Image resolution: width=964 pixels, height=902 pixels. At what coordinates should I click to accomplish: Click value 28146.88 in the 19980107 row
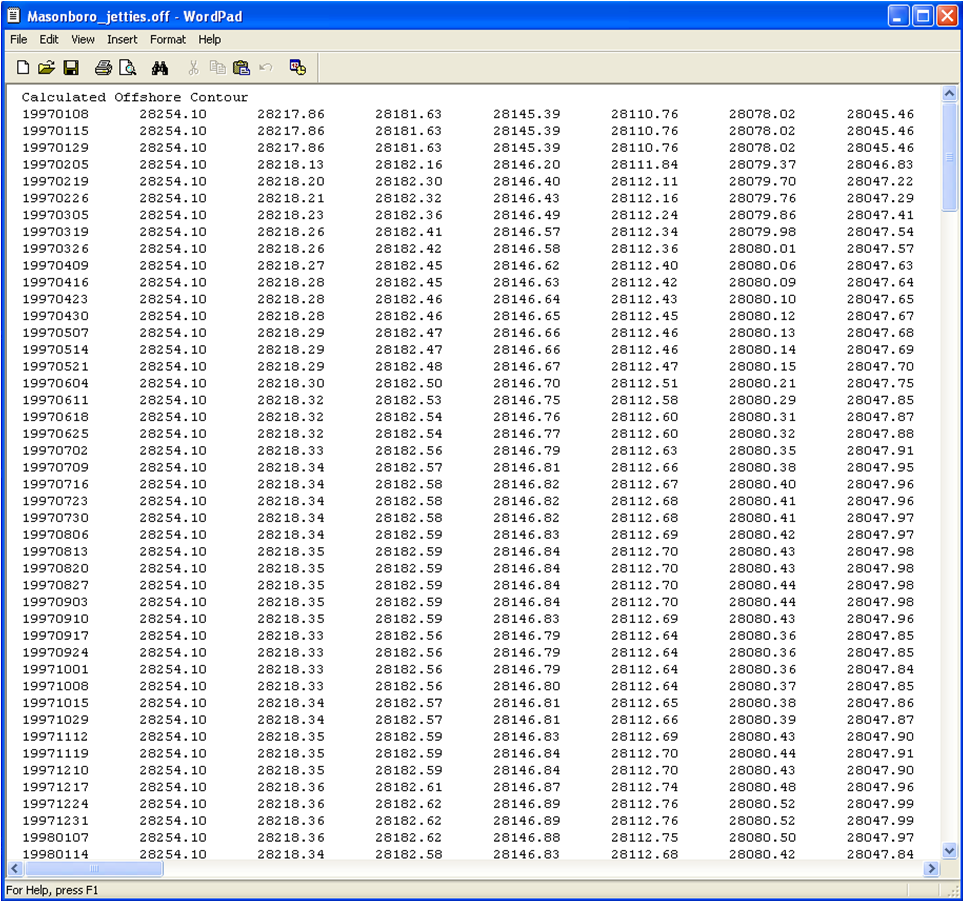(526, 837)
